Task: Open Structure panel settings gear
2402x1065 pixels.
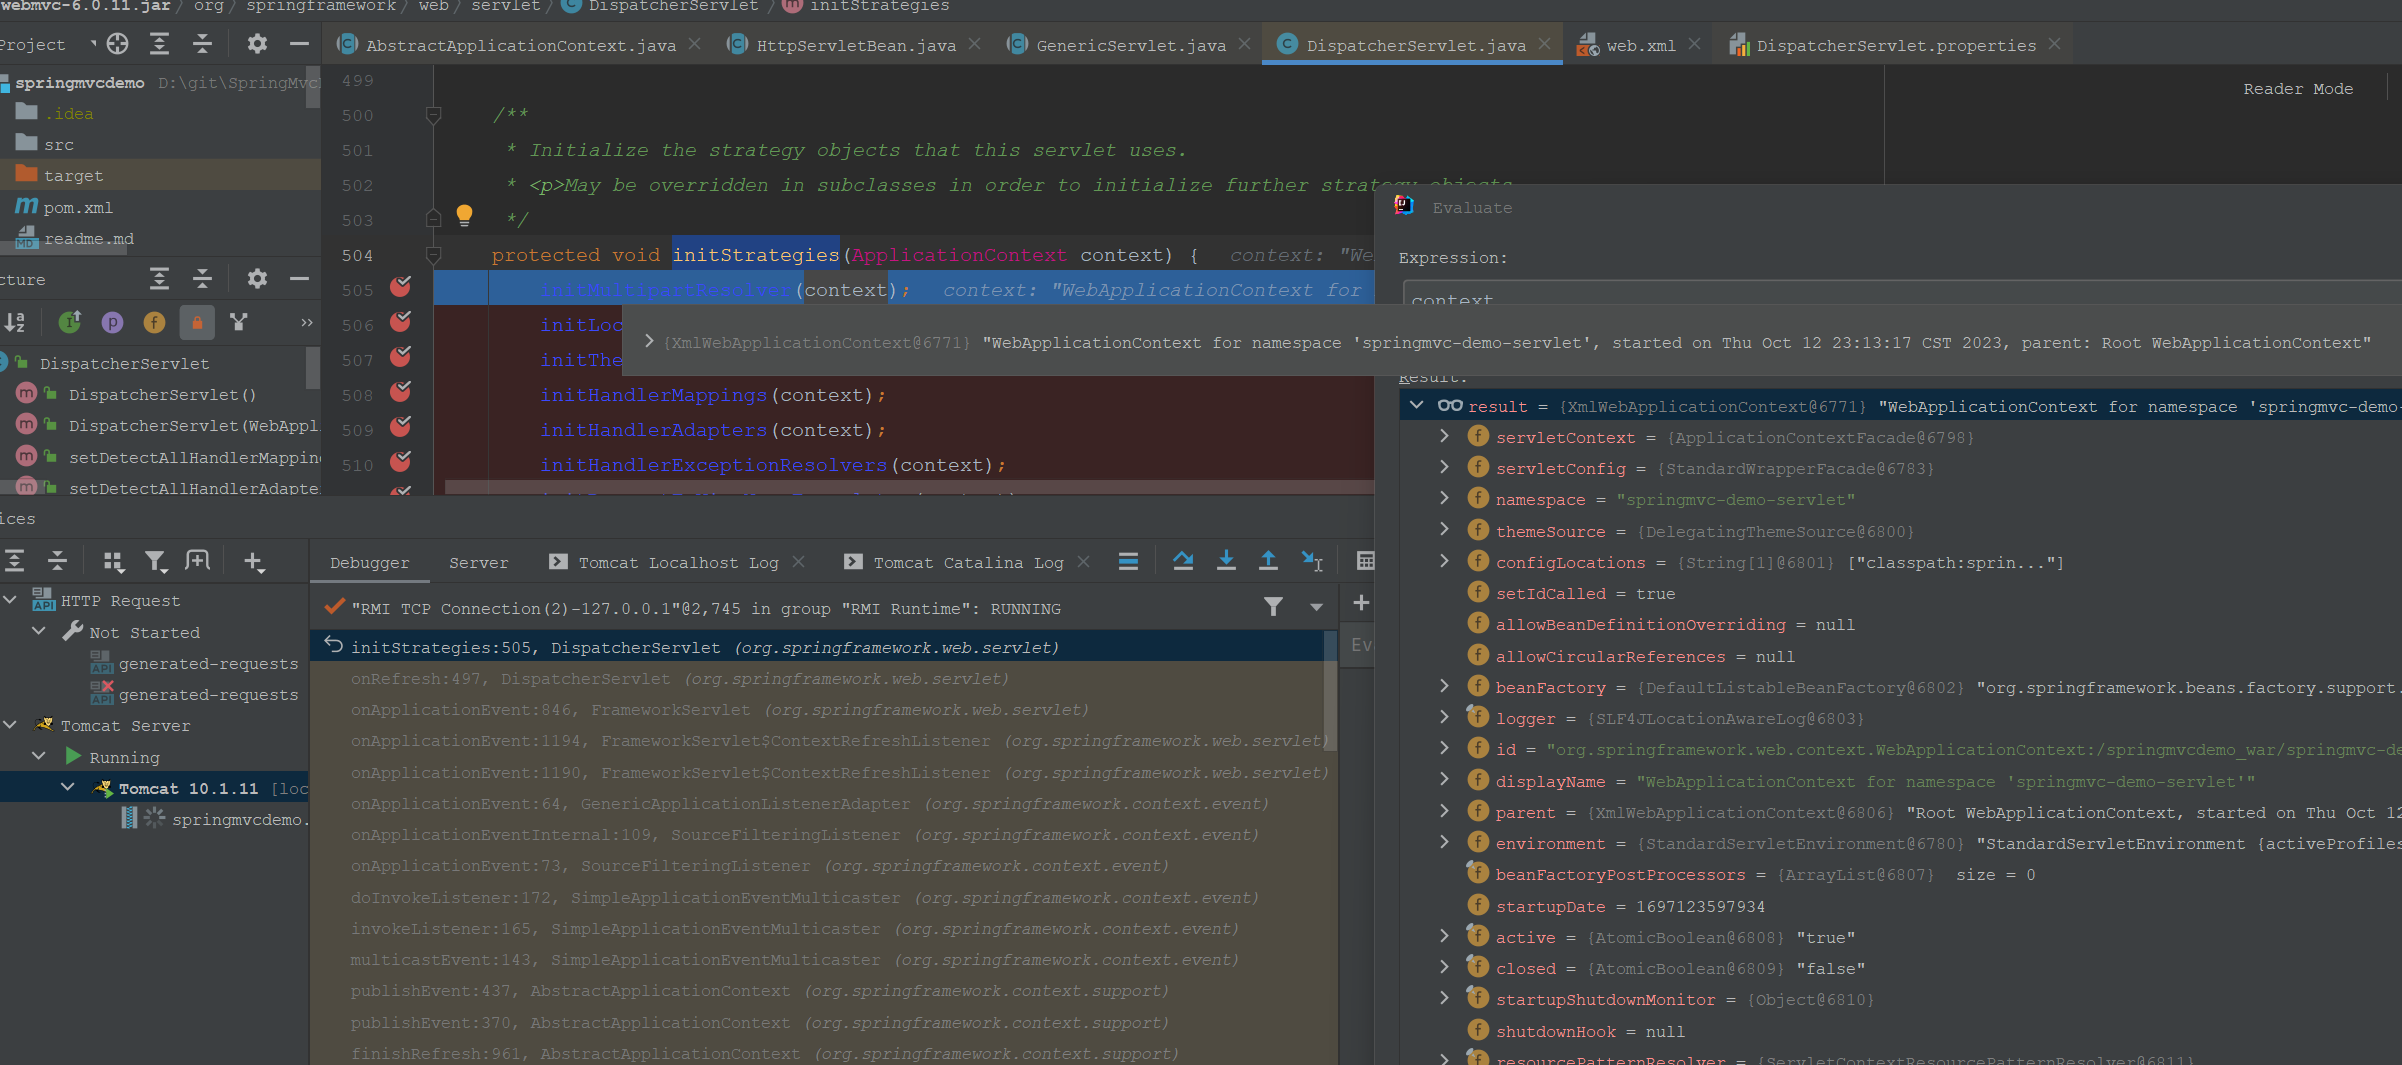Action: [257, 278]
